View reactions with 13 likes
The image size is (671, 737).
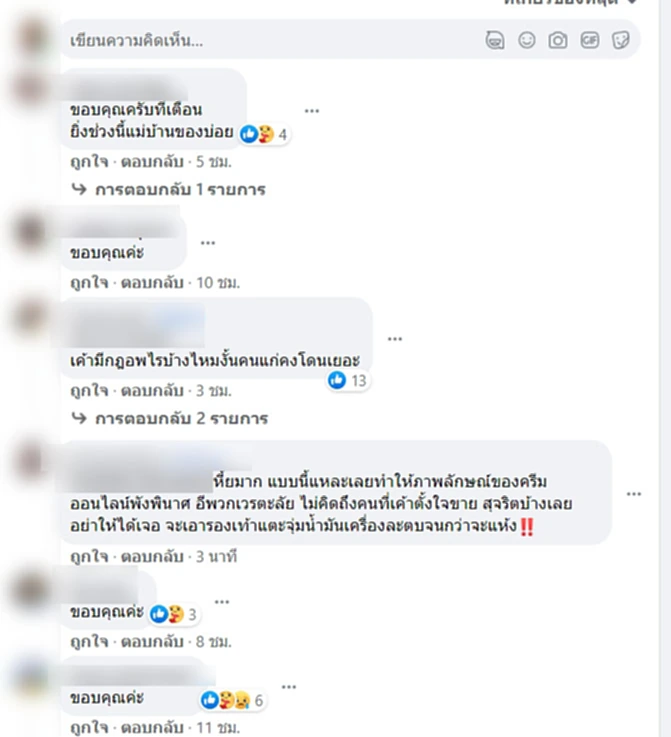click(348, 380)
